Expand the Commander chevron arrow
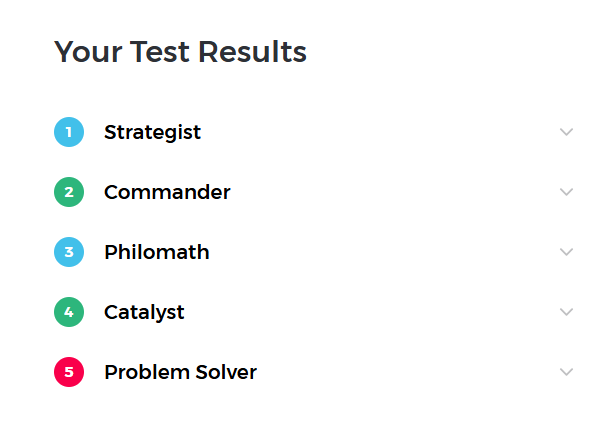The image size is (611, 435). 567,192
